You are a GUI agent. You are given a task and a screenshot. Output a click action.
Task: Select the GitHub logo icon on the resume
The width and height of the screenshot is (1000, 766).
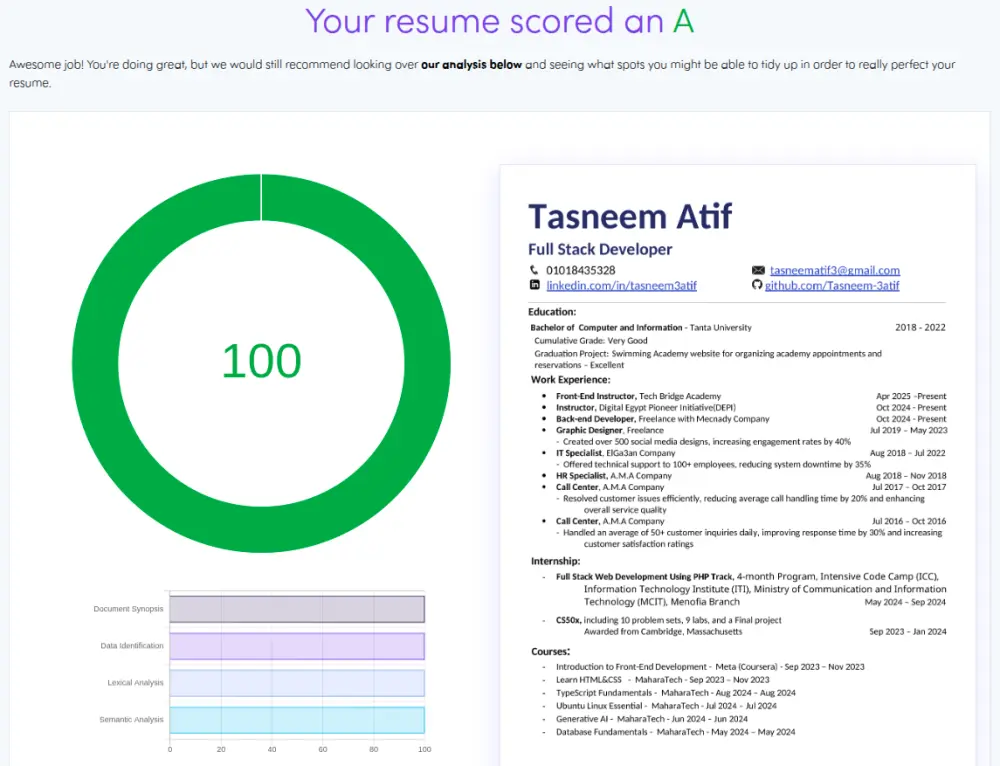click(x=758, y=285)
